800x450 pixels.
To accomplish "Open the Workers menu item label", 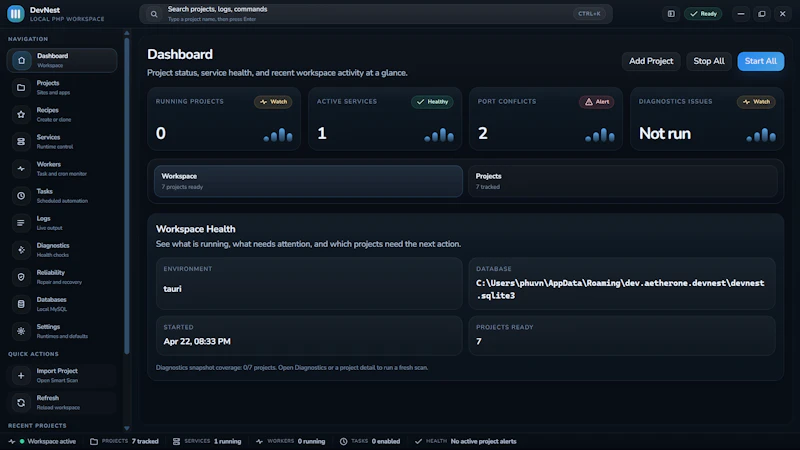I will pyautogui.click(x=48, y=164).
